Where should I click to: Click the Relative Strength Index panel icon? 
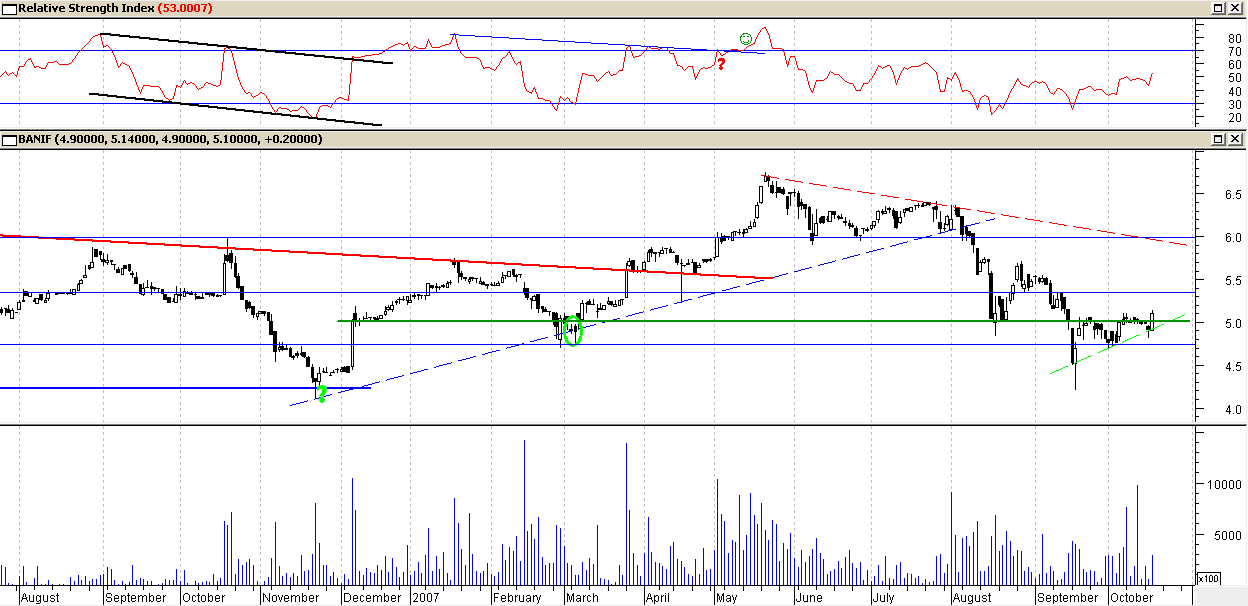8,7
